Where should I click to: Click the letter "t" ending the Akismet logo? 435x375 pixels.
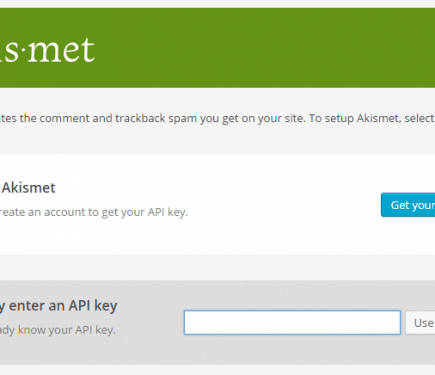coord(89,51)
